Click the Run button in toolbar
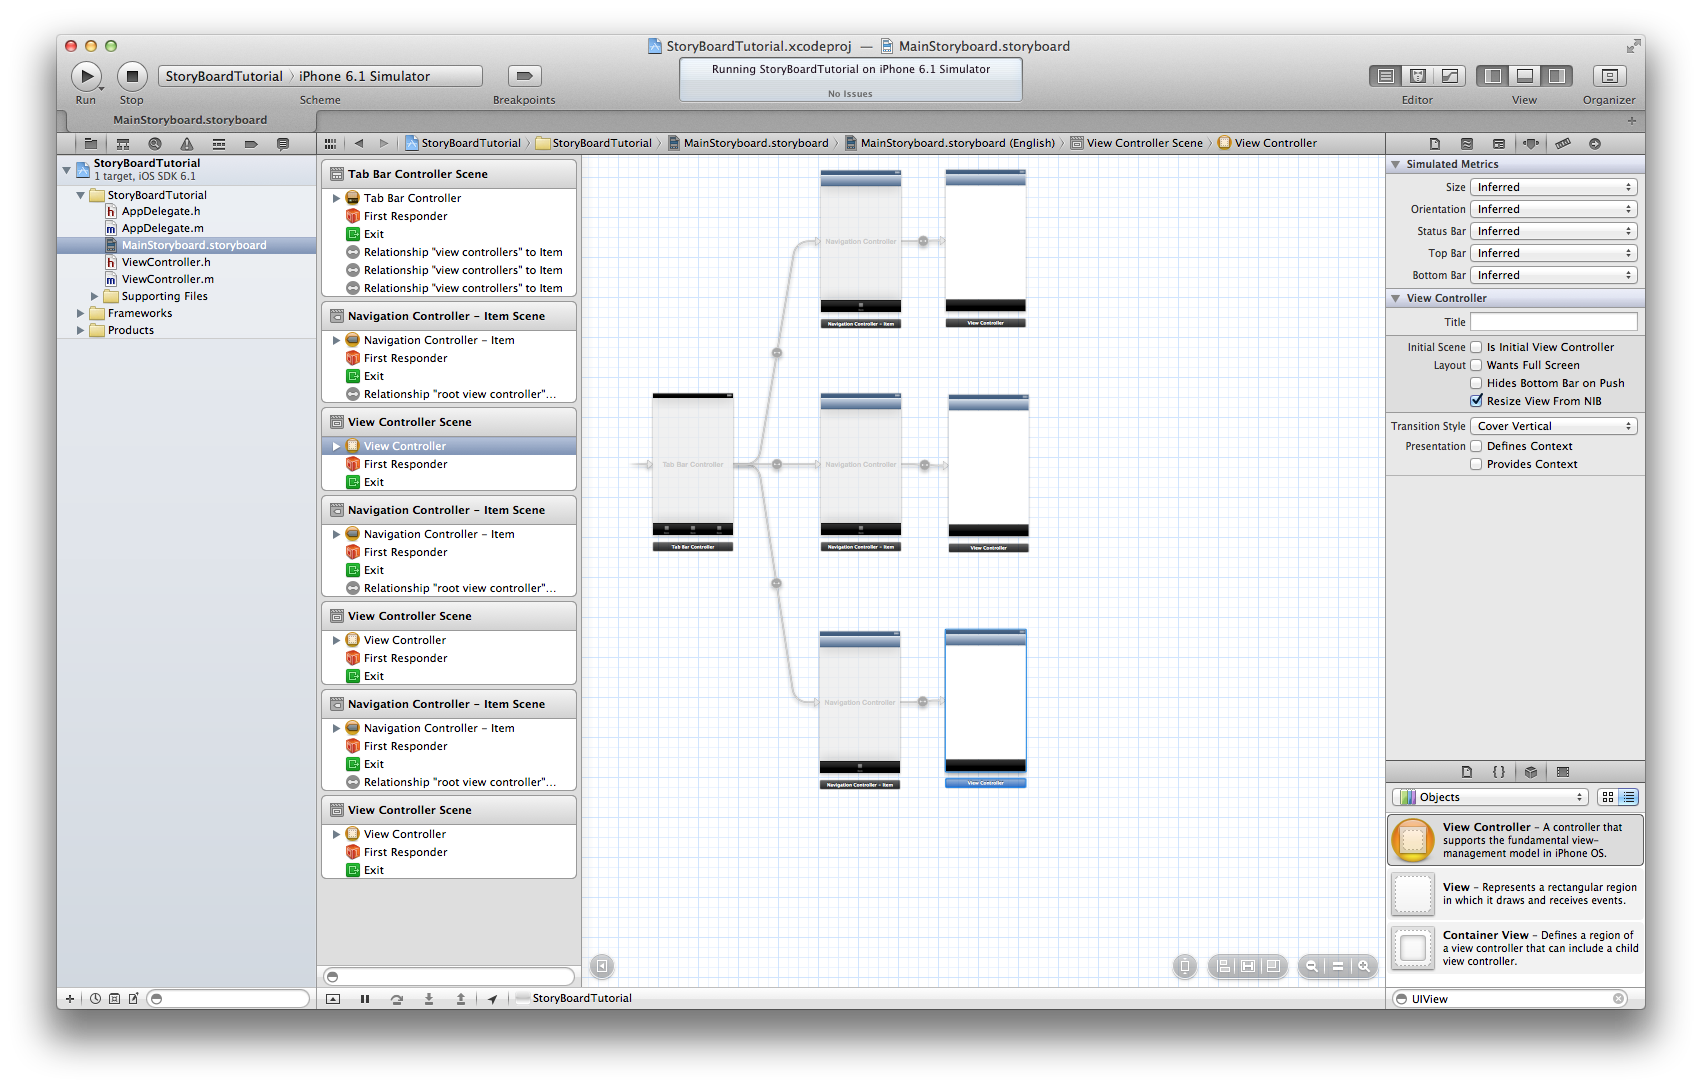This screenshot has height=1088, width=1702. tap(86, 76)
